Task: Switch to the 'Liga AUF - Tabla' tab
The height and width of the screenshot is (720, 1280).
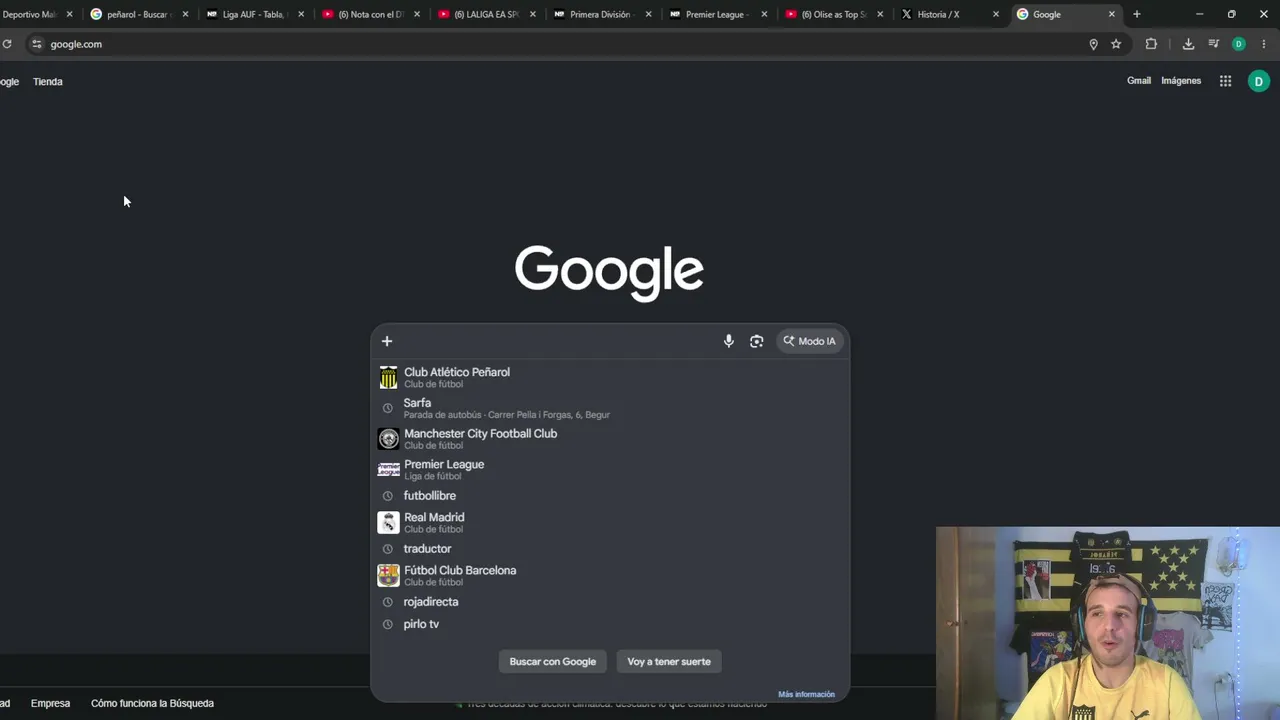Action: pyautogui.click(x=255, y=14)
